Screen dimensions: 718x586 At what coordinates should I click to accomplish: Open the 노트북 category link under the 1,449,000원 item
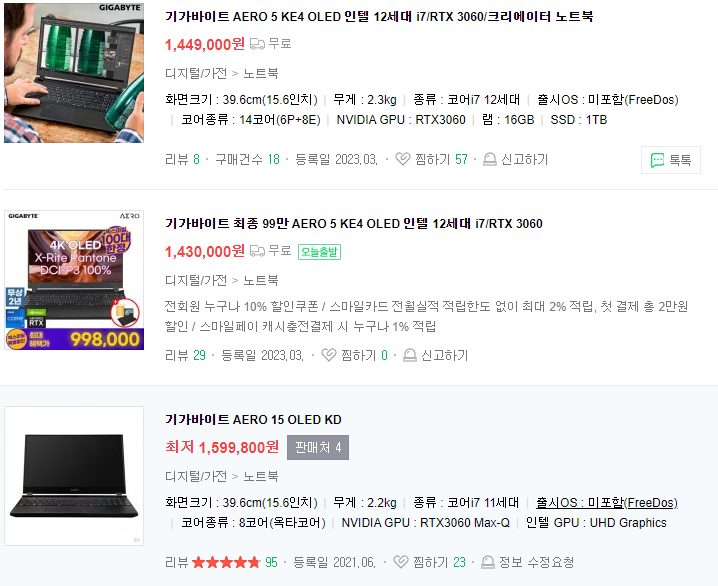[261, 73]
